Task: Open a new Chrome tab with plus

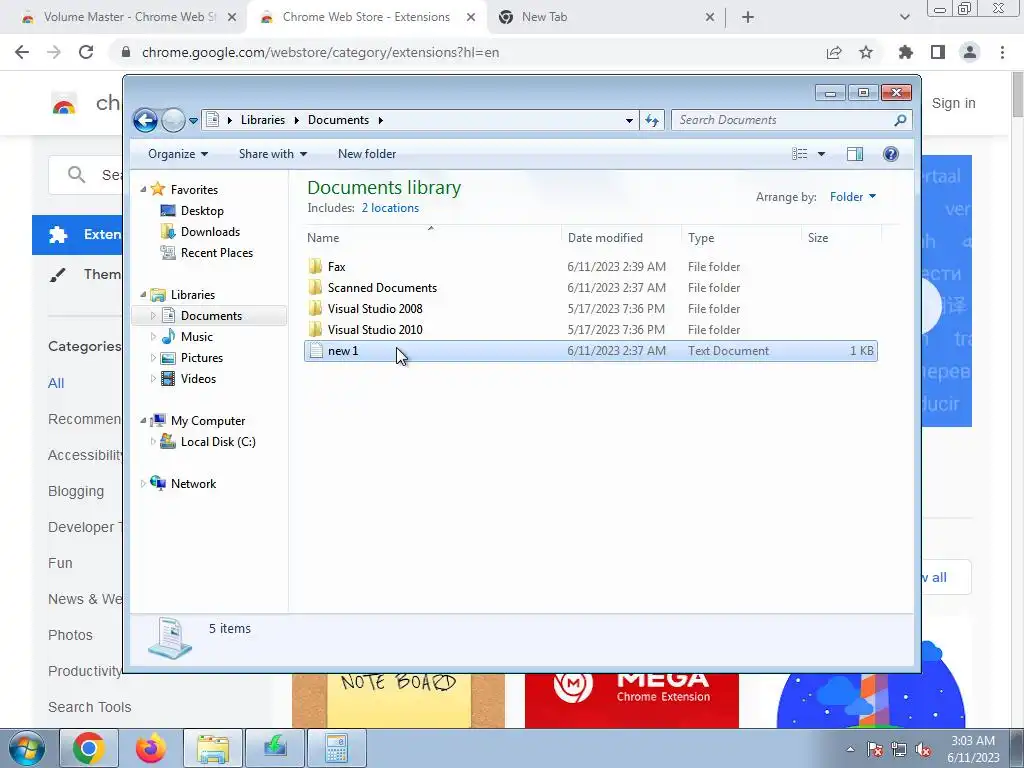Action: click(x=748, y=18)
